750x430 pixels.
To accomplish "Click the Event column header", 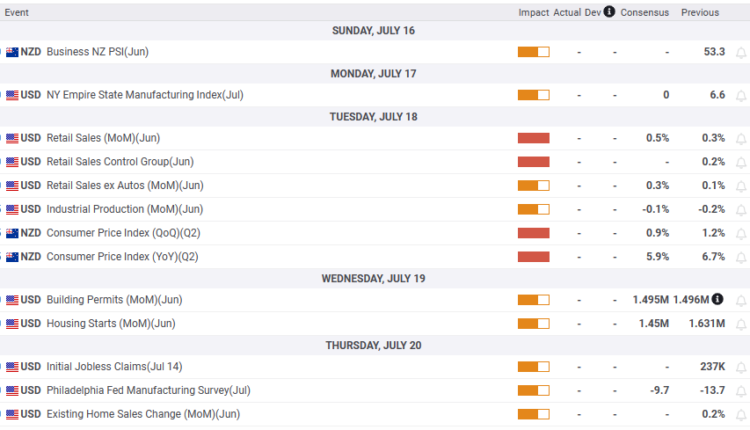I will click(x=17, y=12).
